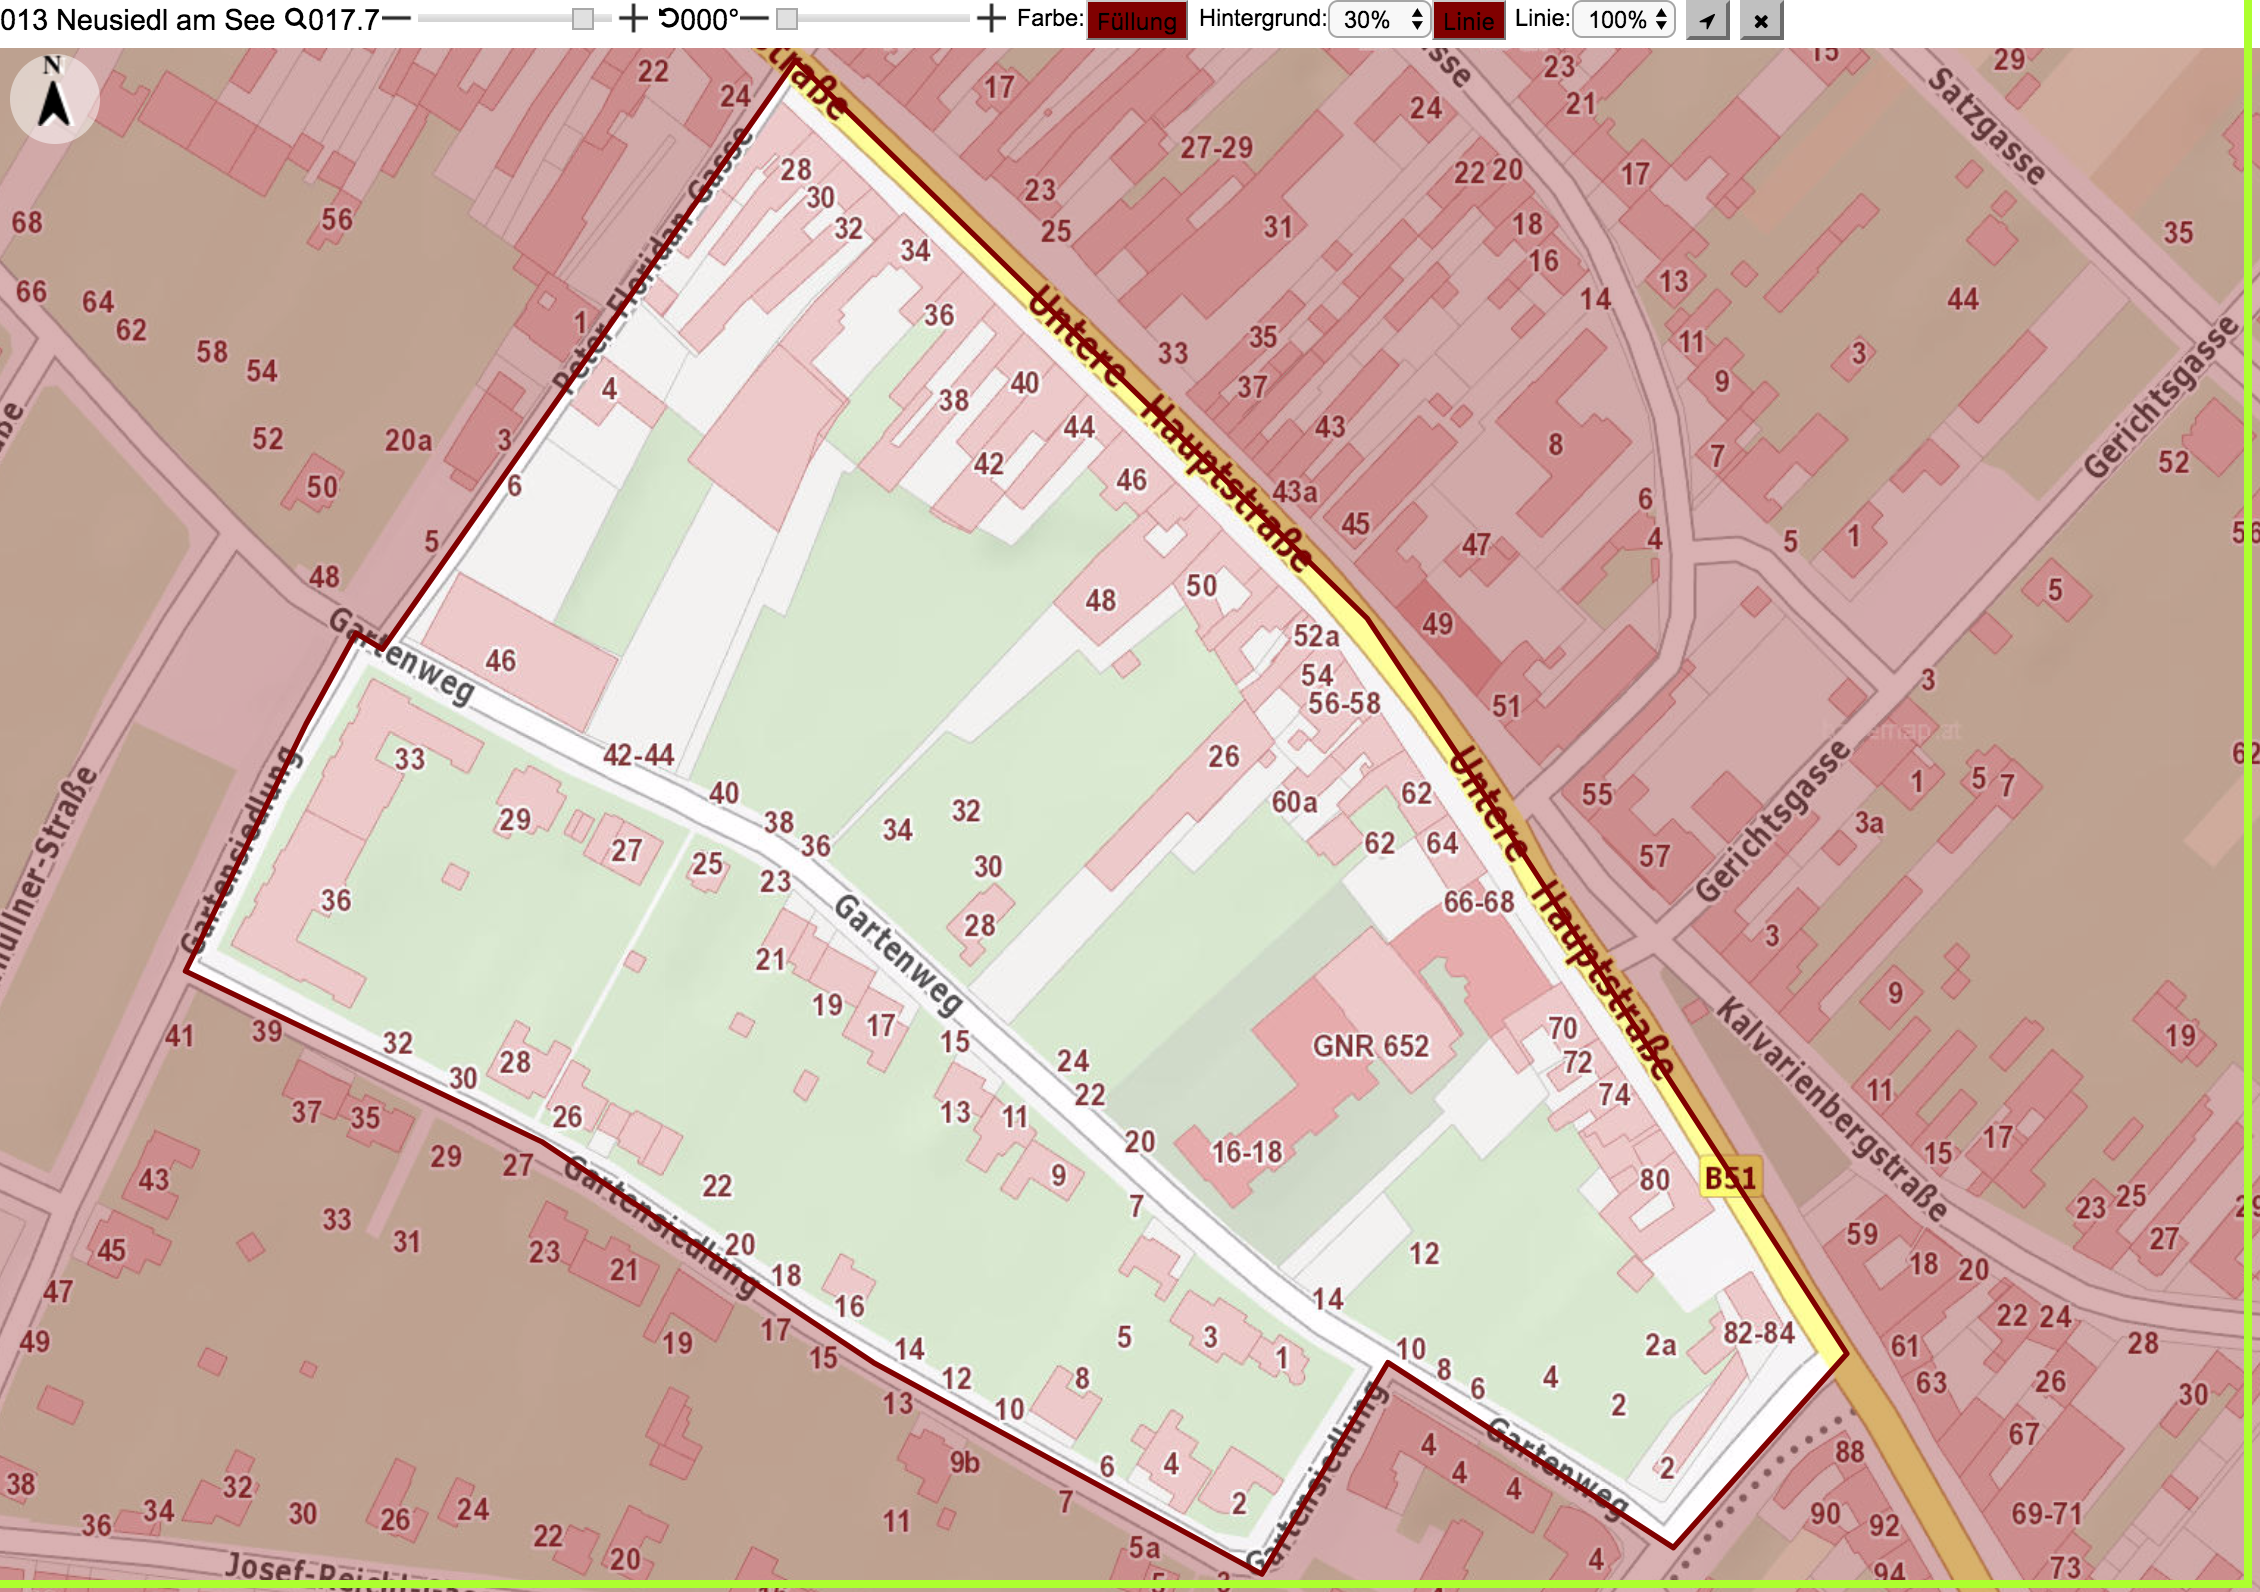The image size is (2260, 1592).
Task: Click the zoom plus icon
Action: (x=632, y=19)
